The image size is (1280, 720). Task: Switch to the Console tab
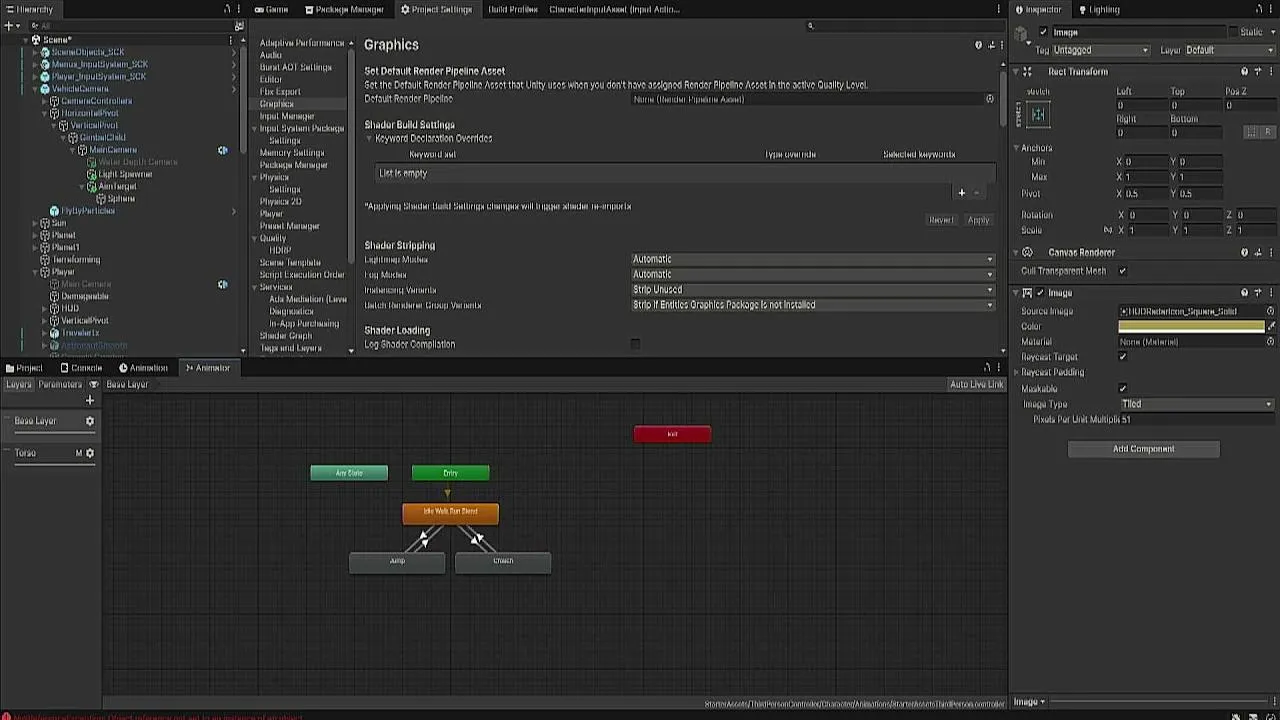(81, 368)
